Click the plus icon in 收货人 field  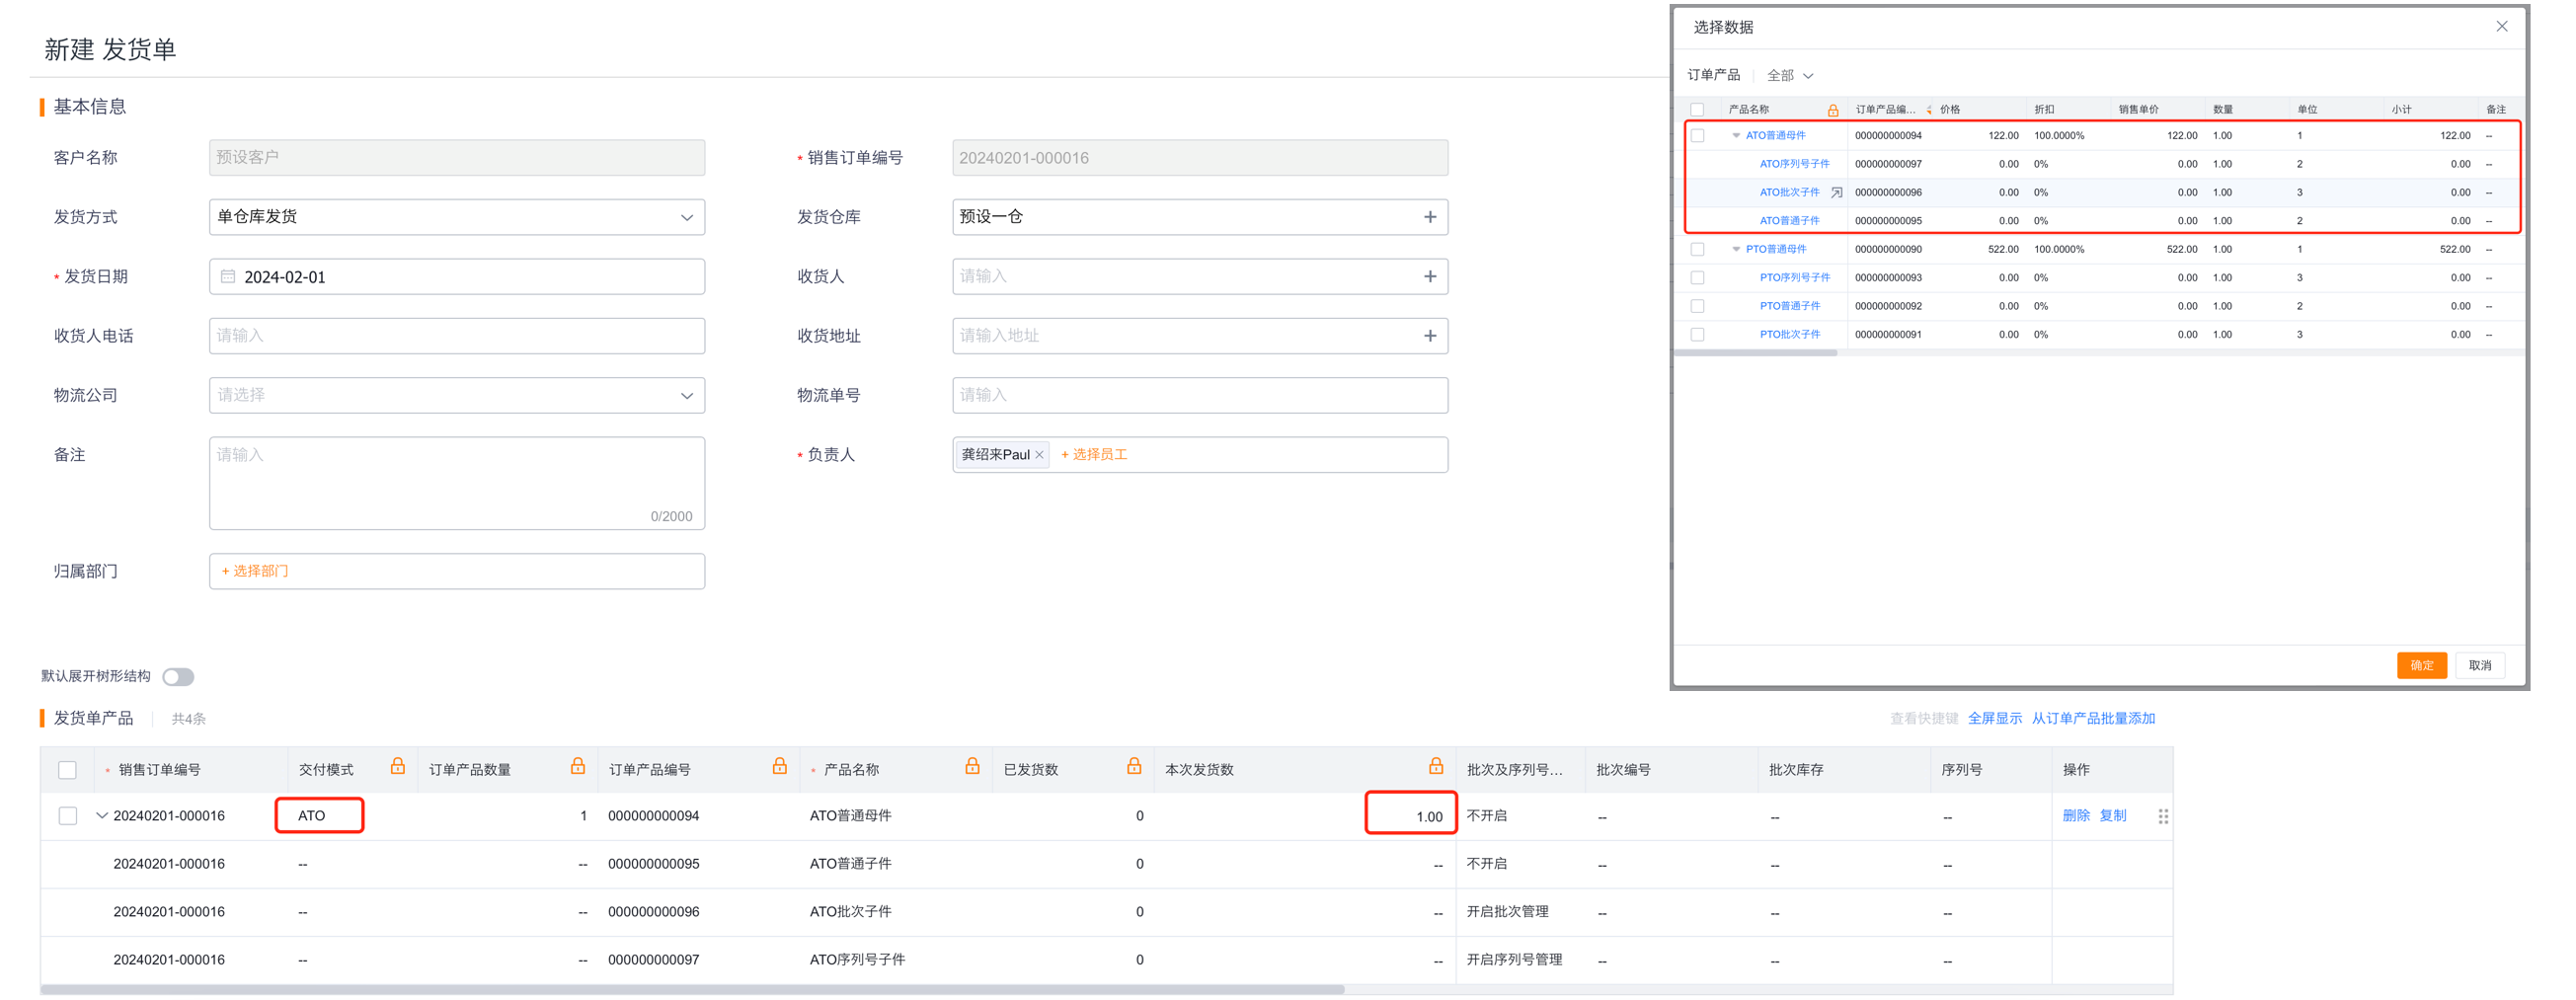pyautogui.click(x=1429, y=277)
